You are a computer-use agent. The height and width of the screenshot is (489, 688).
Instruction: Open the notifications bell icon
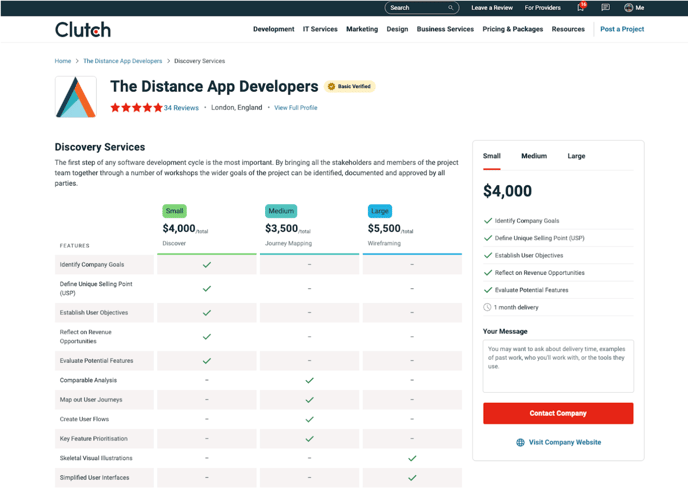(x=580, y=7)
